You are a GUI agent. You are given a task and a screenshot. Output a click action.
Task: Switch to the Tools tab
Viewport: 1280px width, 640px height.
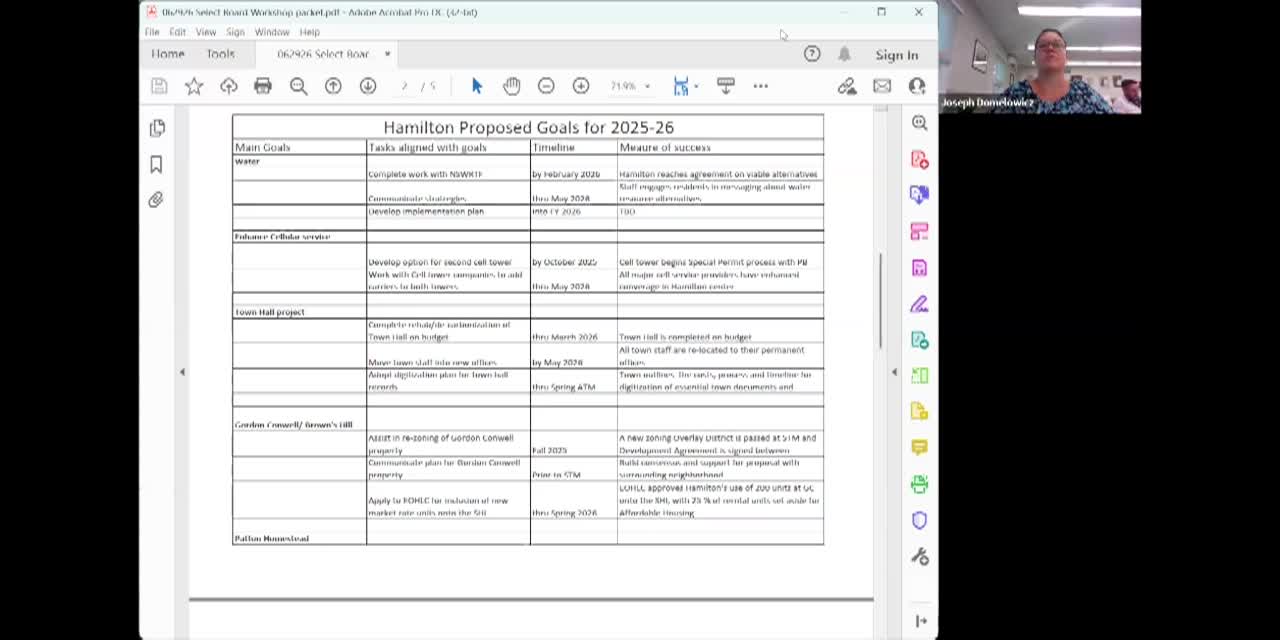click(x=220, y=54)
